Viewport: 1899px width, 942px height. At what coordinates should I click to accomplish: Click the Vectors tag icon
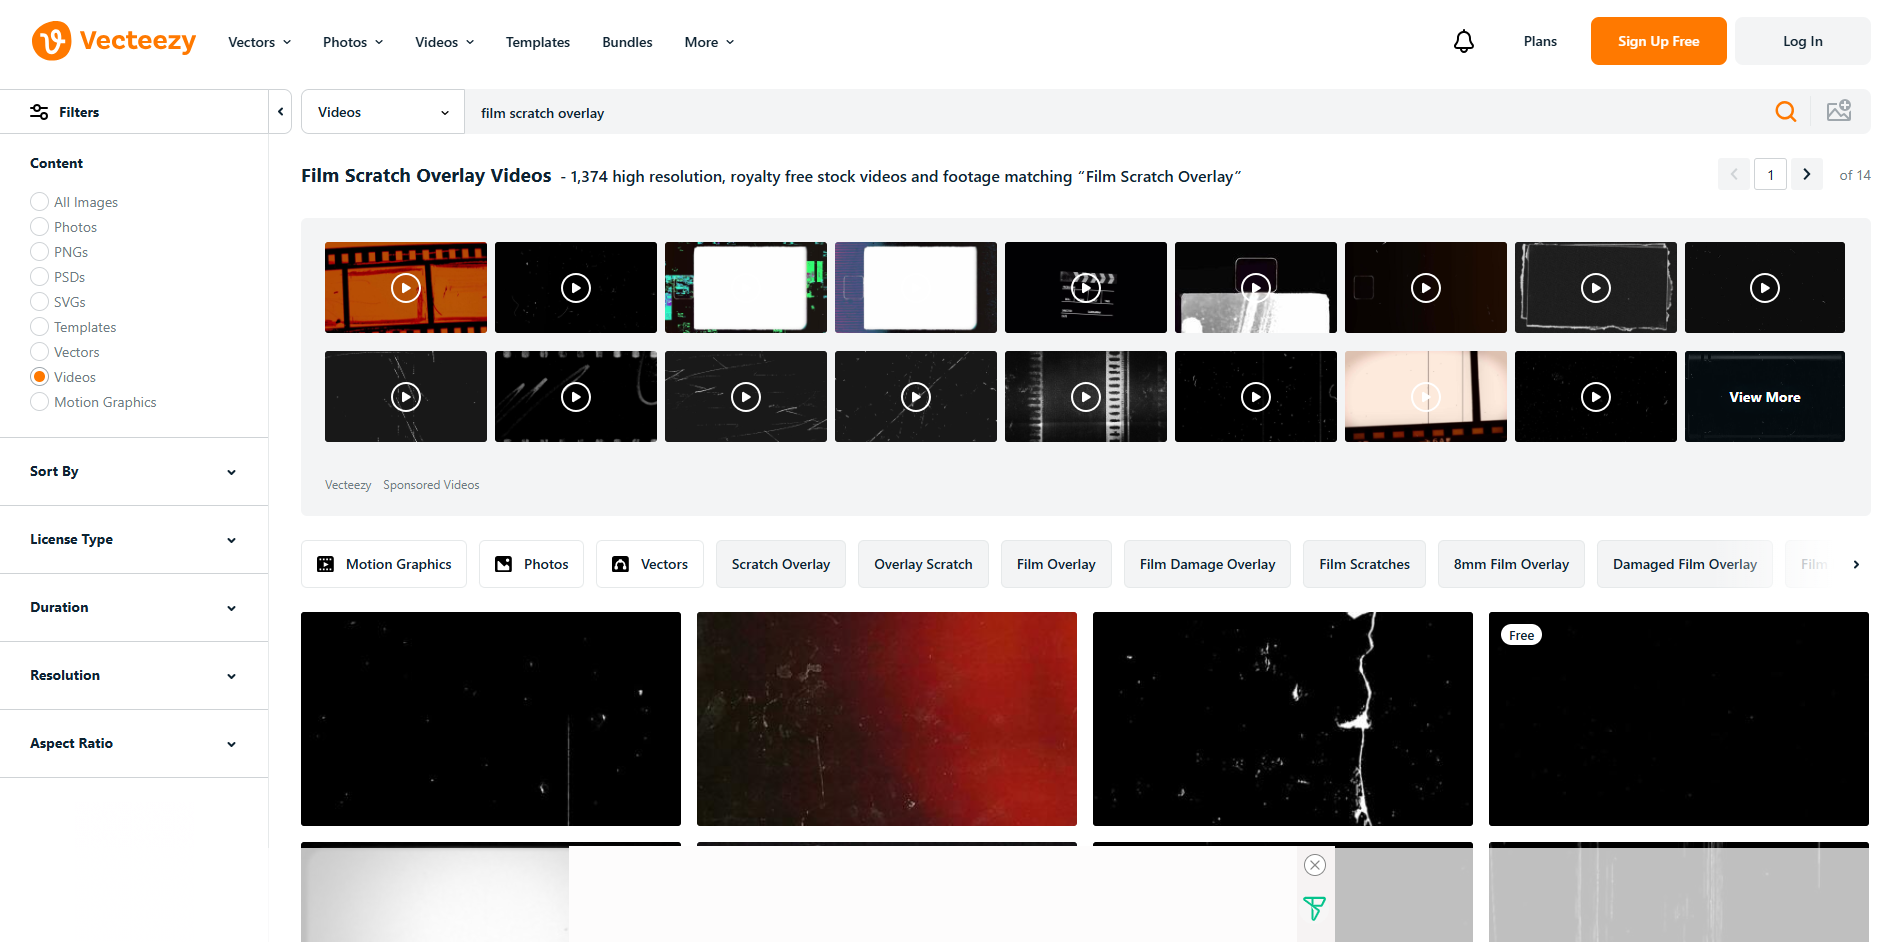click(x=621, y=564)
